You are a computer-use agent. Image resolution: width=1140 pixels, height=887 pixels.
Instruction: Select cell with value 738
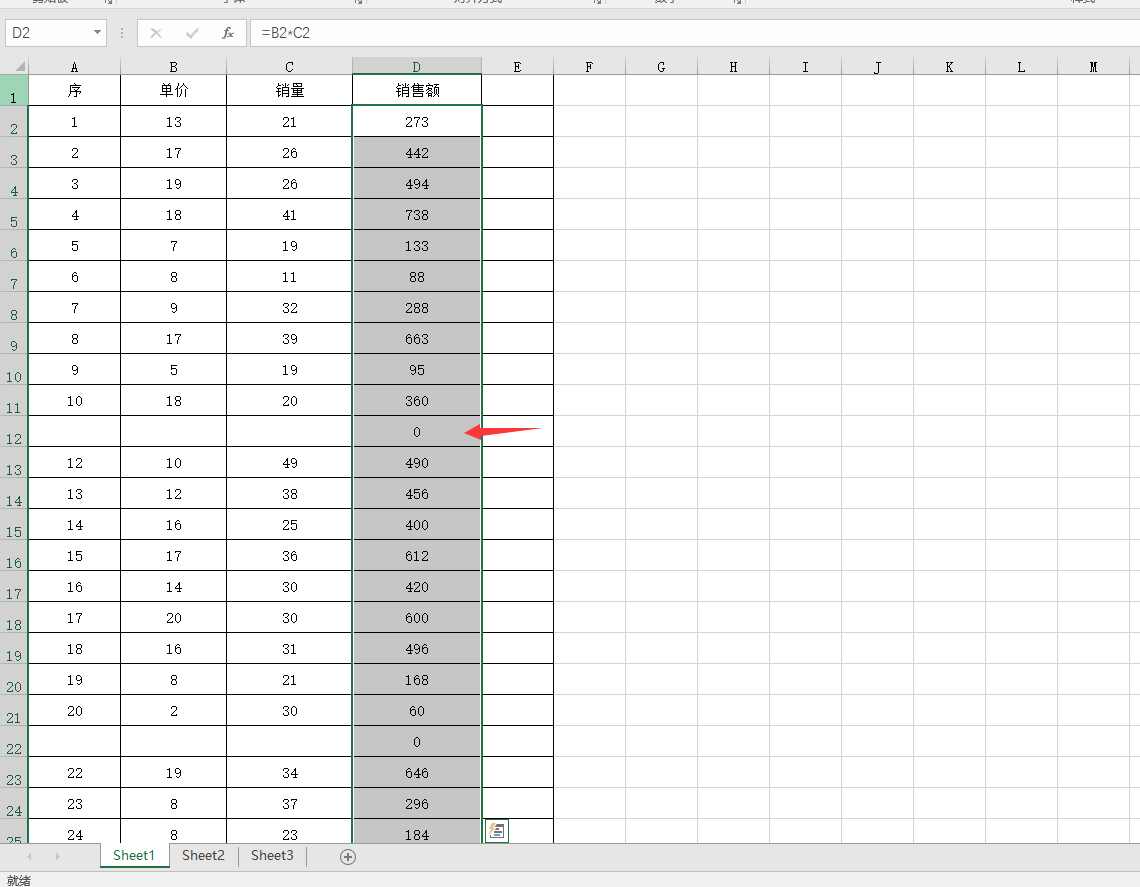tap(417, 214)
